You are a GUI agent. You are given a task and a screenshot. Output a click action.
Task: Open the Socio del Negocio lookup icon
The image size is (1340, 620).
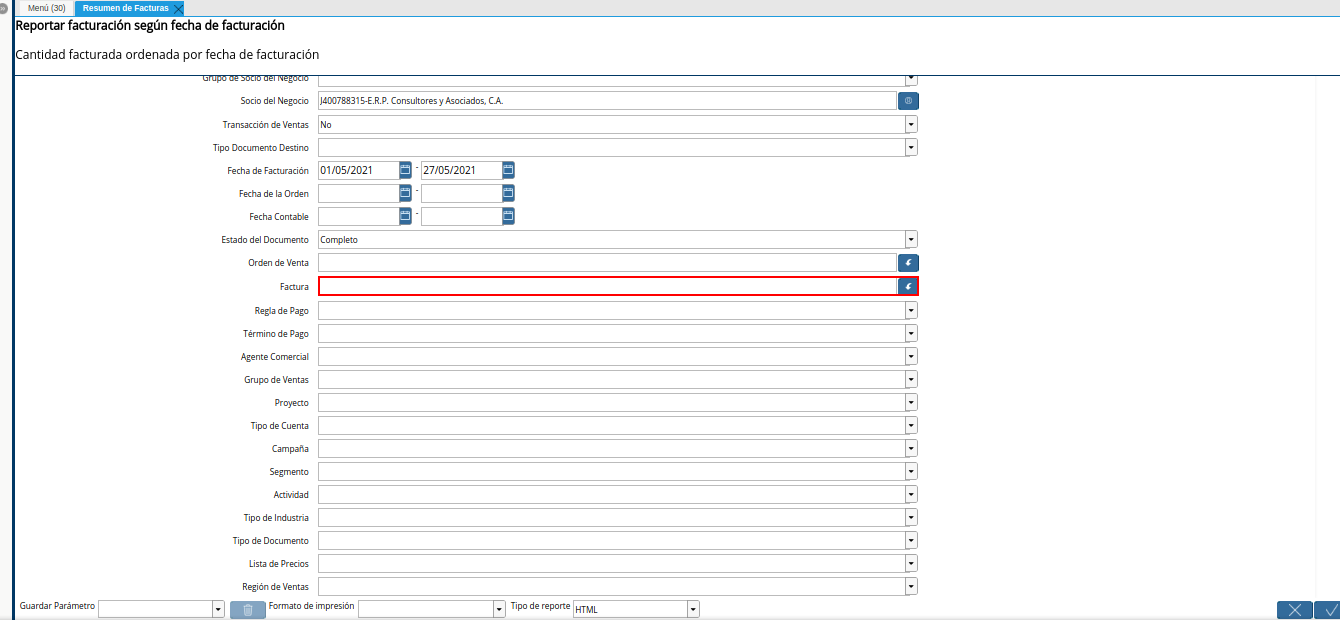pyautogui.click(x=908, y=101)
